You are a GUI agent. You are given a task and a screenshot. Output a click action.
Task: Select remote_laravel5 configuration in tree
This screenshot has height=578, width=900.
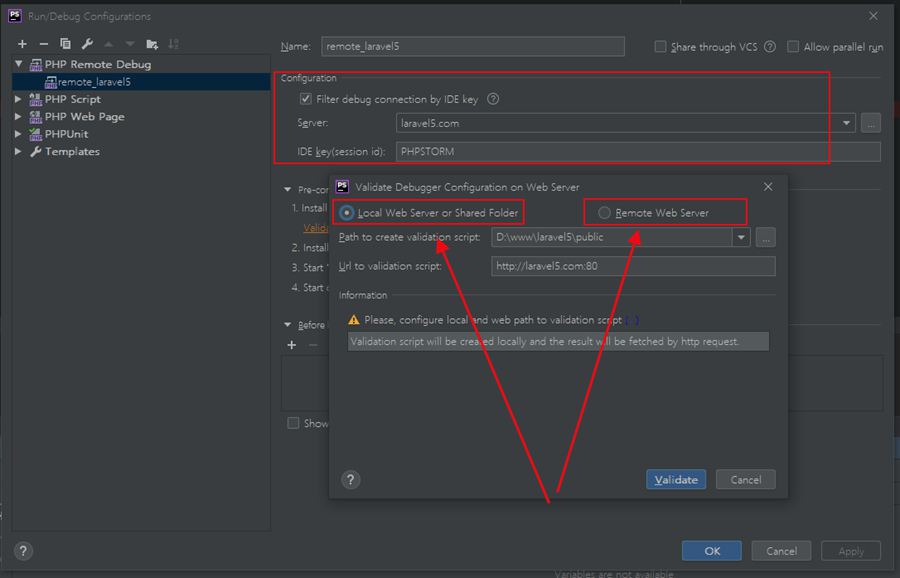94,82
